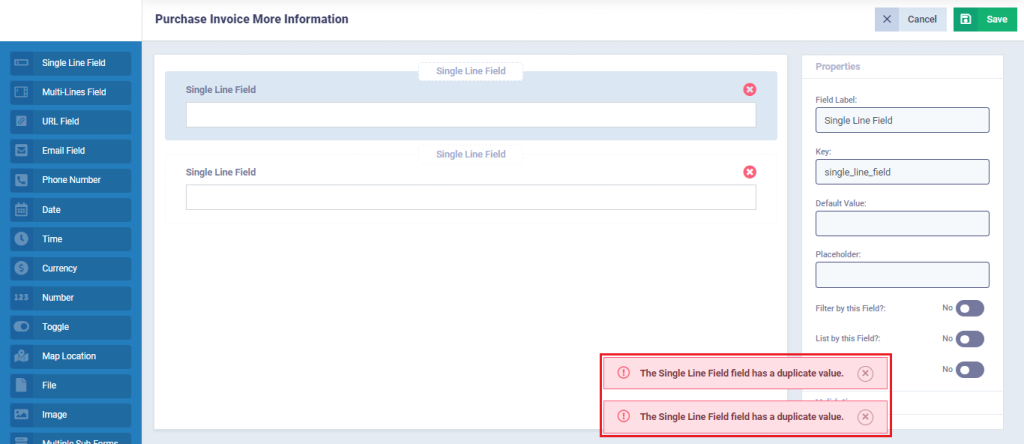Click lower duplicate value error message text
1024x444 pixels.
[x=741, y=417]
